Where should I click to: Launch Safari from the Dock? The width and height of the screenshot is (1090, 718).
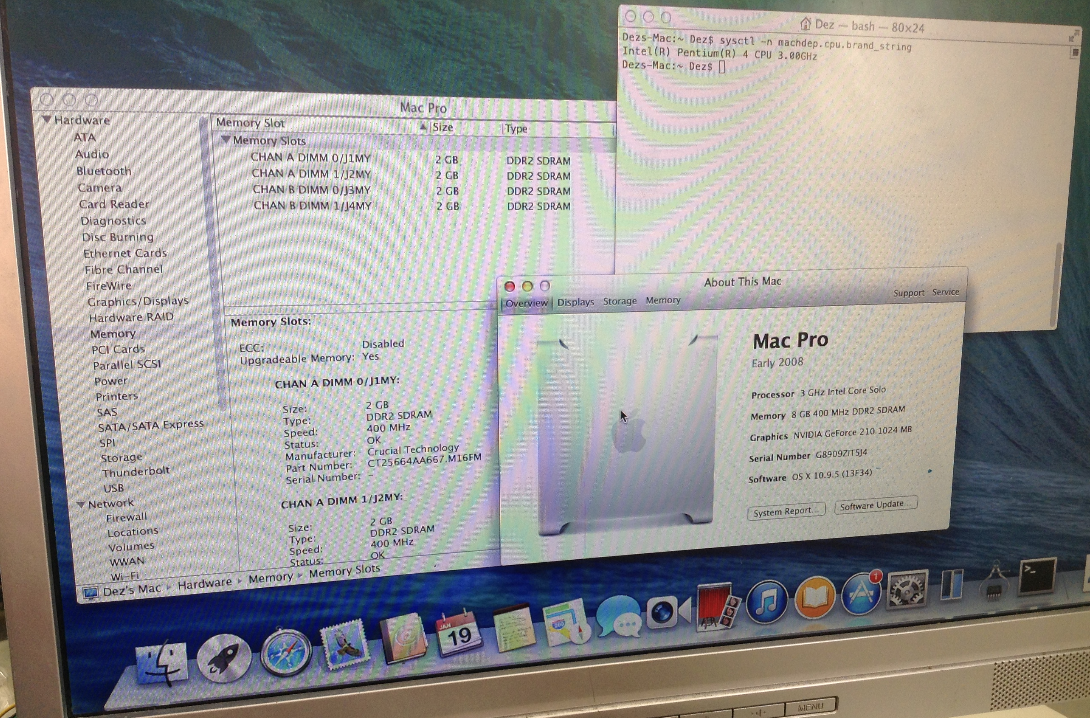(x=286, y=651)
